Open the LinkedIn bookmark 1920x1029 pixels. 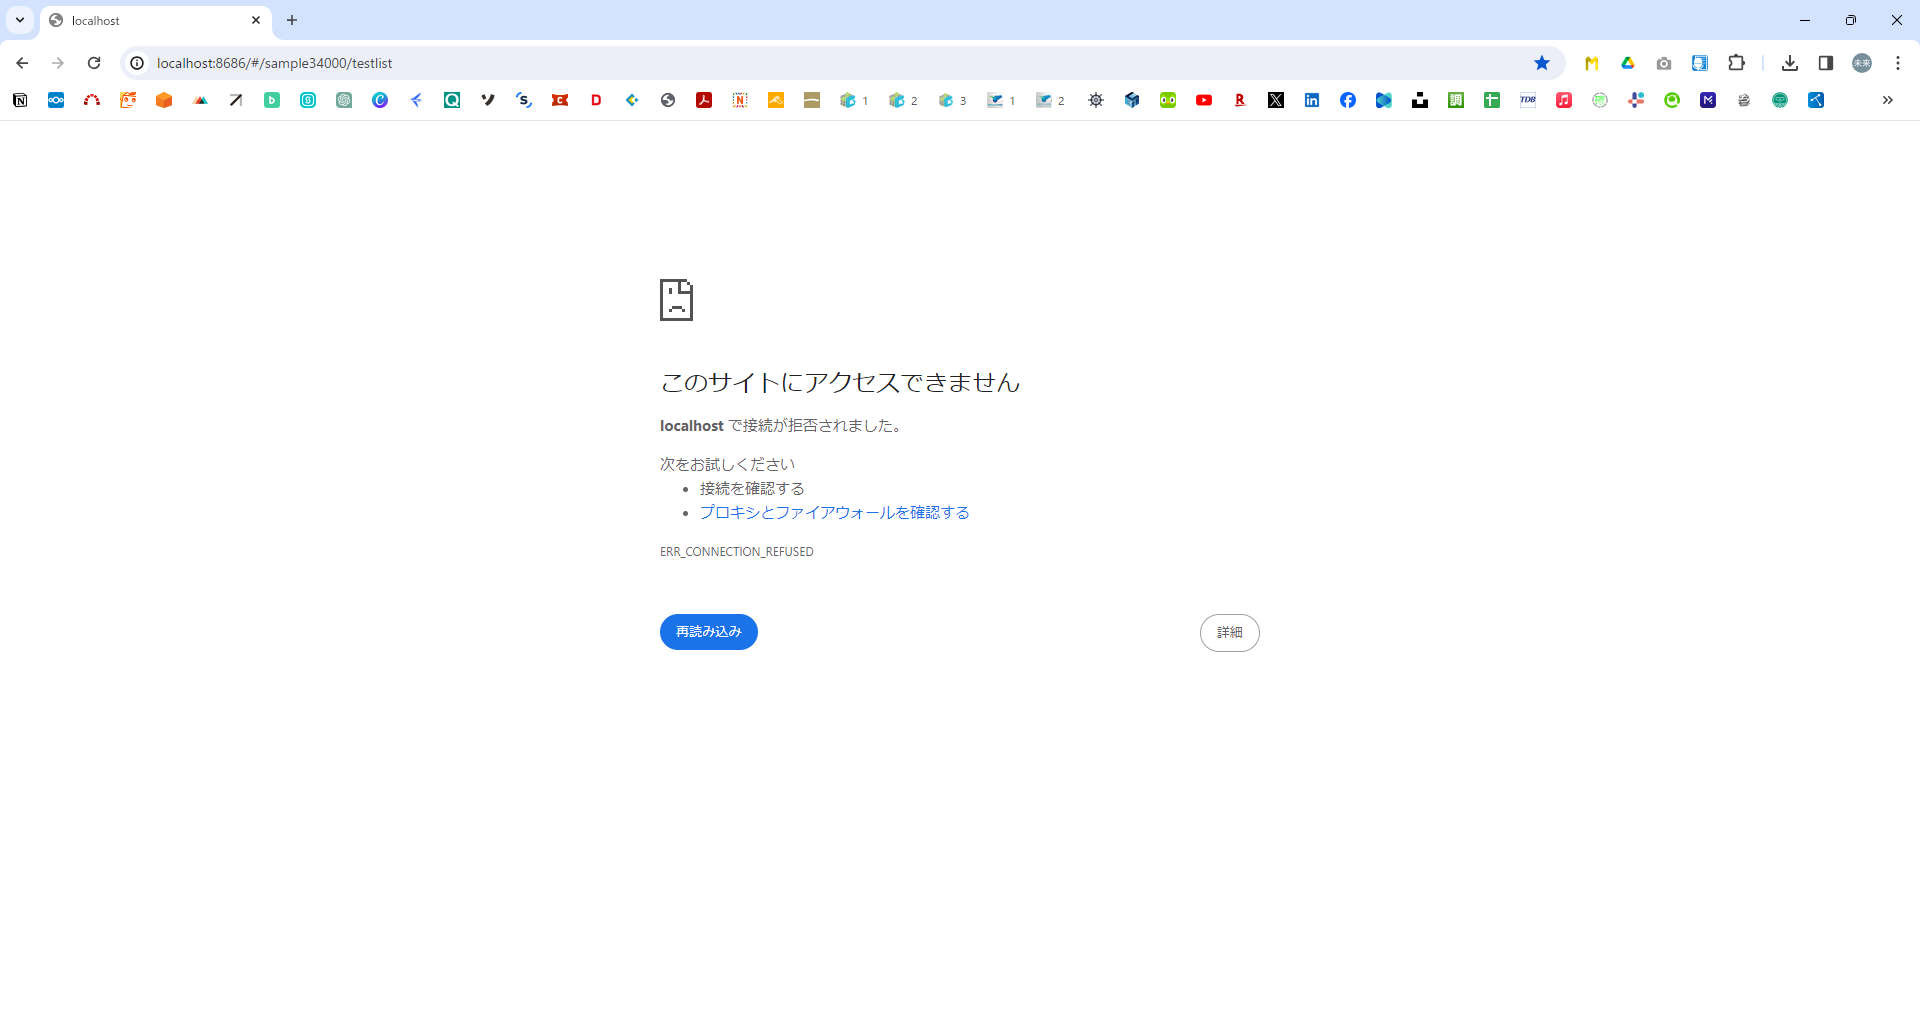coord(1312,100)
